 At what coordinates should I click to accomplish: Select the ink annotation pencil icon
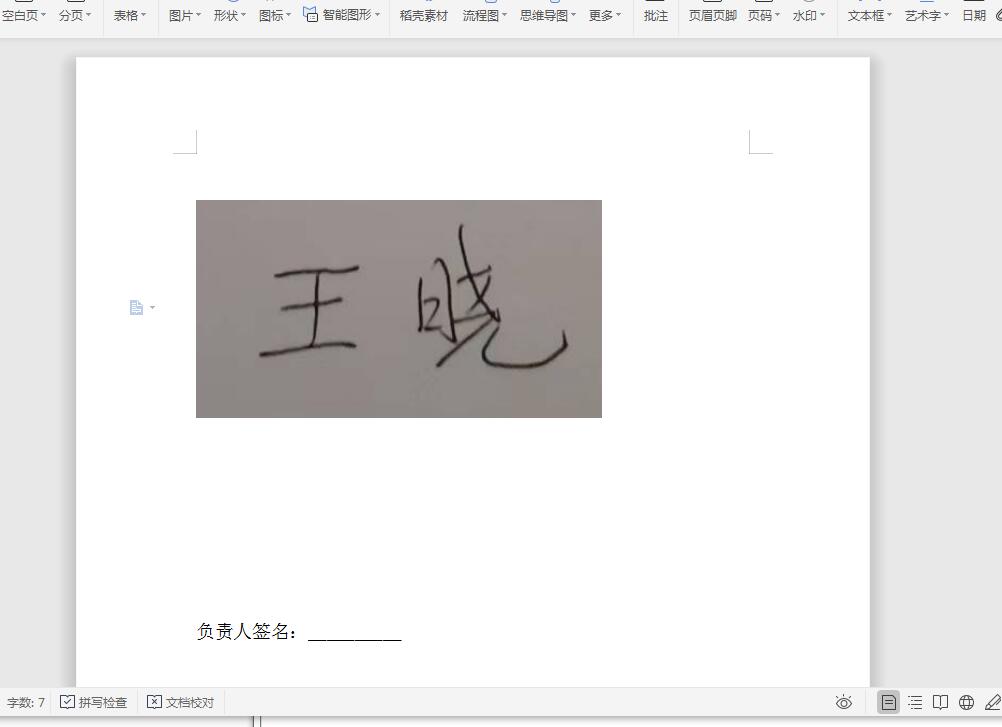[992, 702]
